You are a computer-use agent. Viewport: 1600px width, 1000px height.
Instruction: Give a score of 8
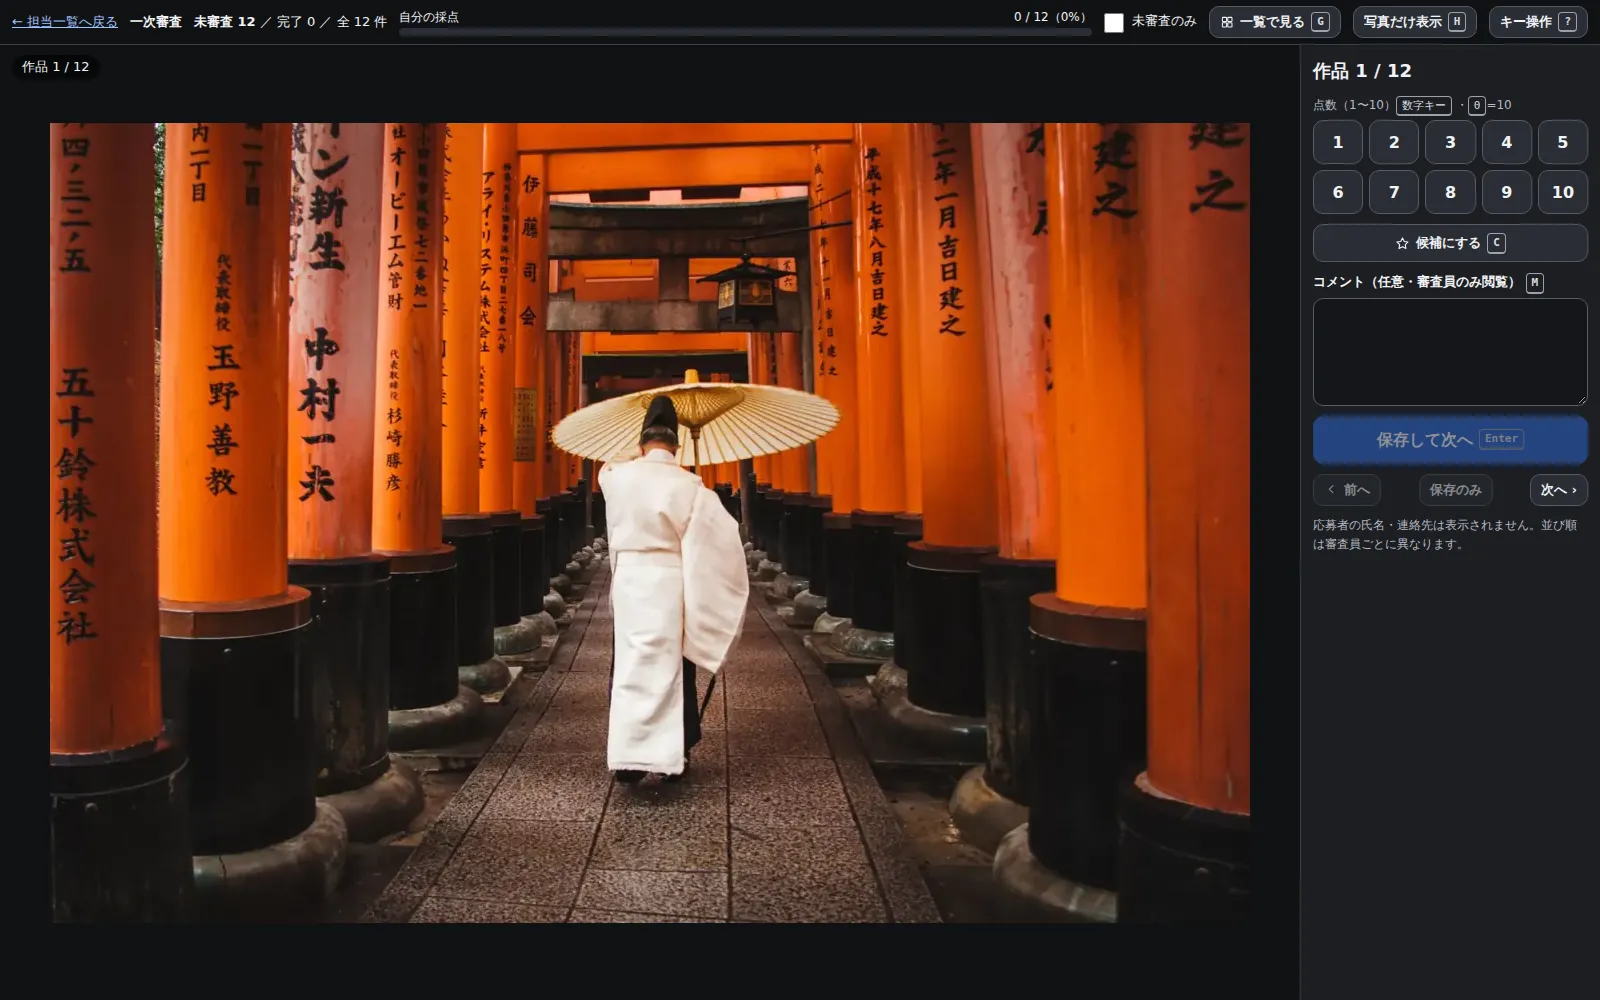click(1450, 192)
